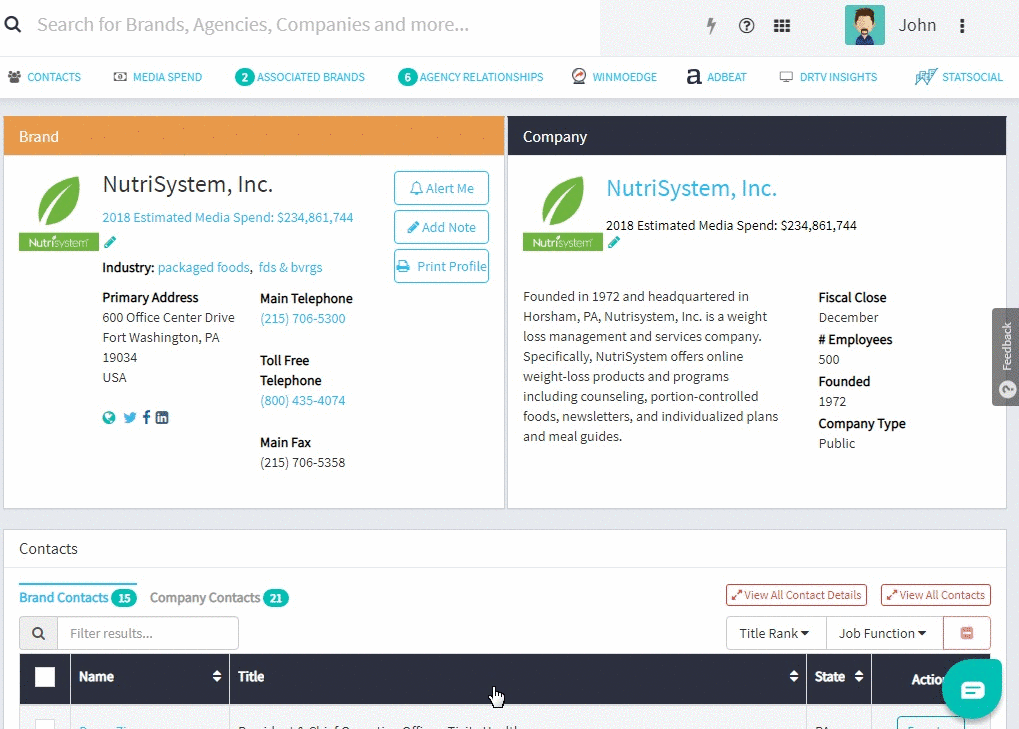Open the apps grid icon

782,25
